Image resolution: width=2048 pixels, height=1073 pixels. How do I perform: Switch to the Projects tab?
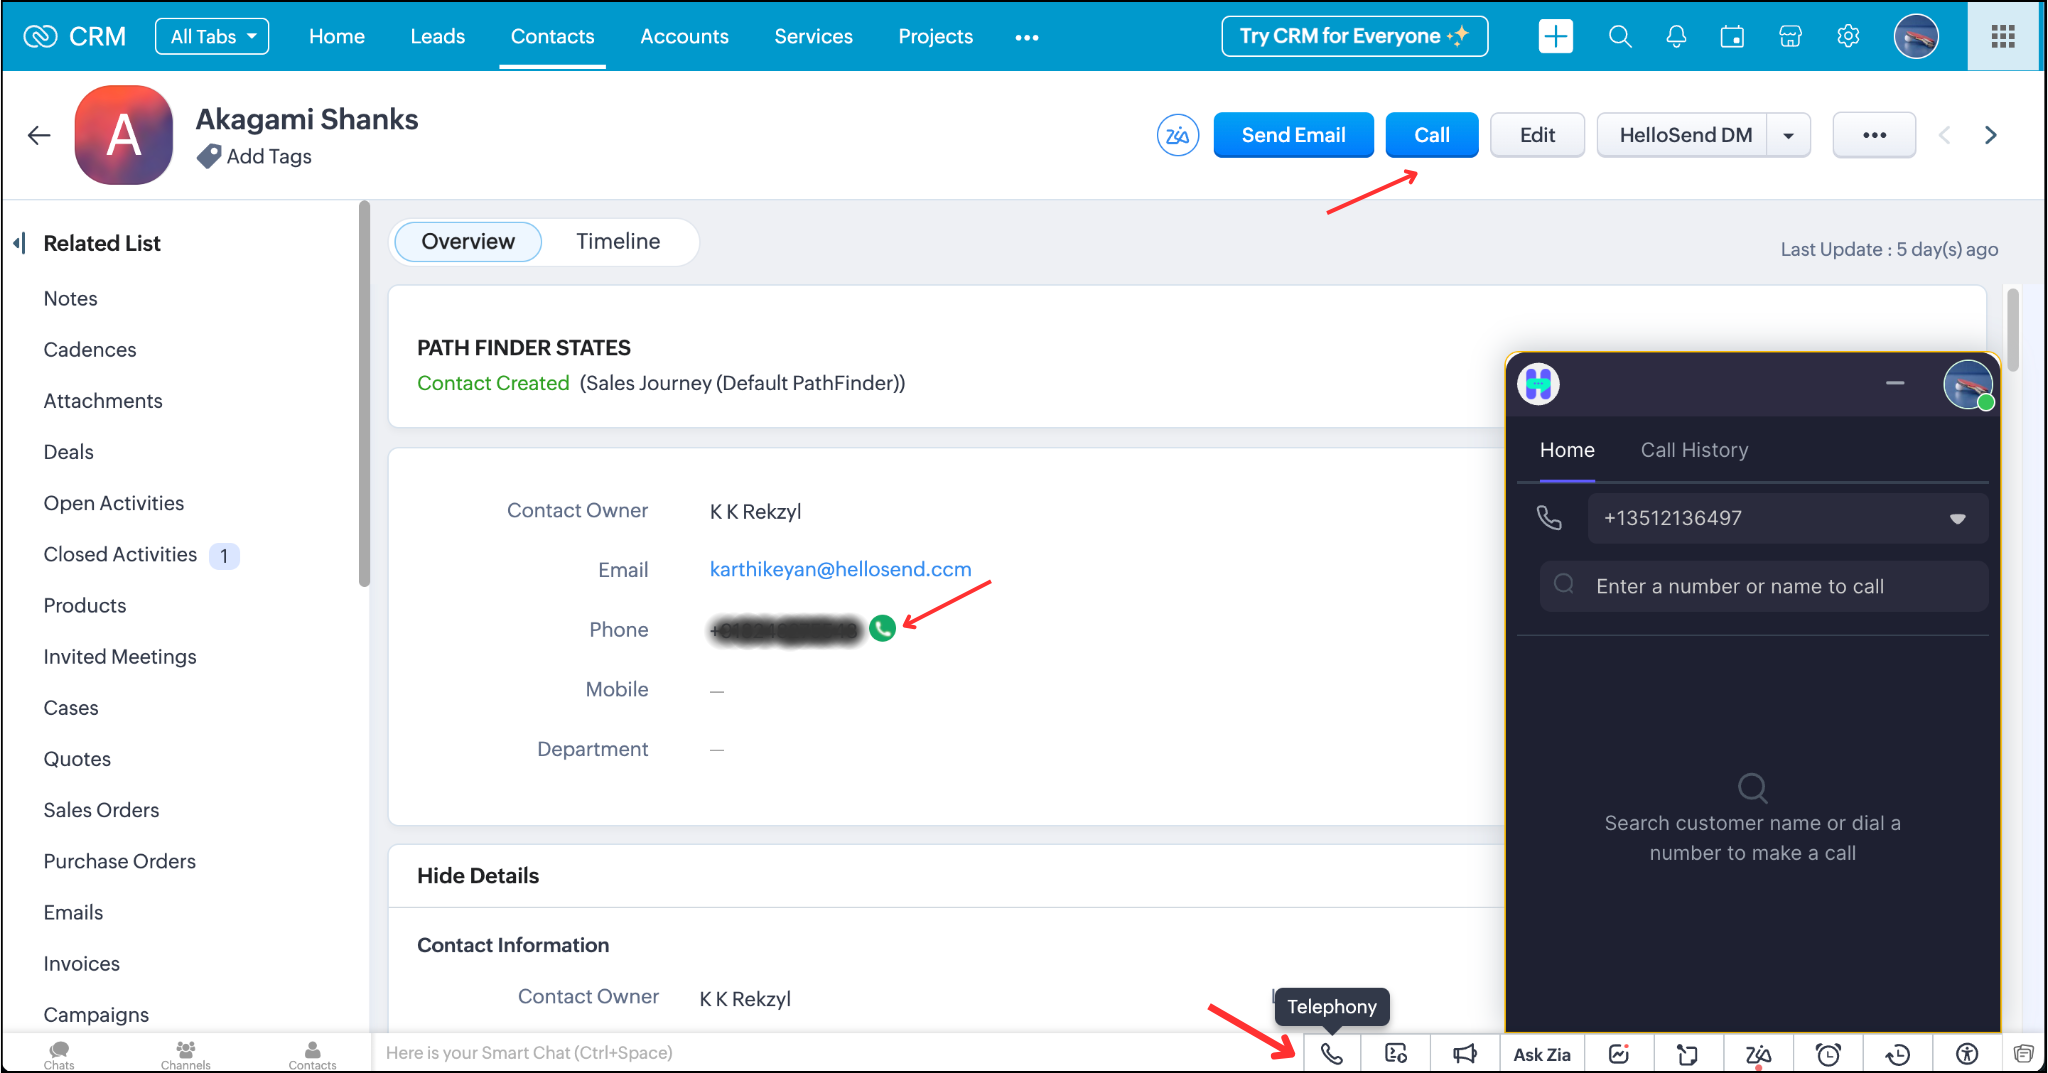(x=935, y=36)
